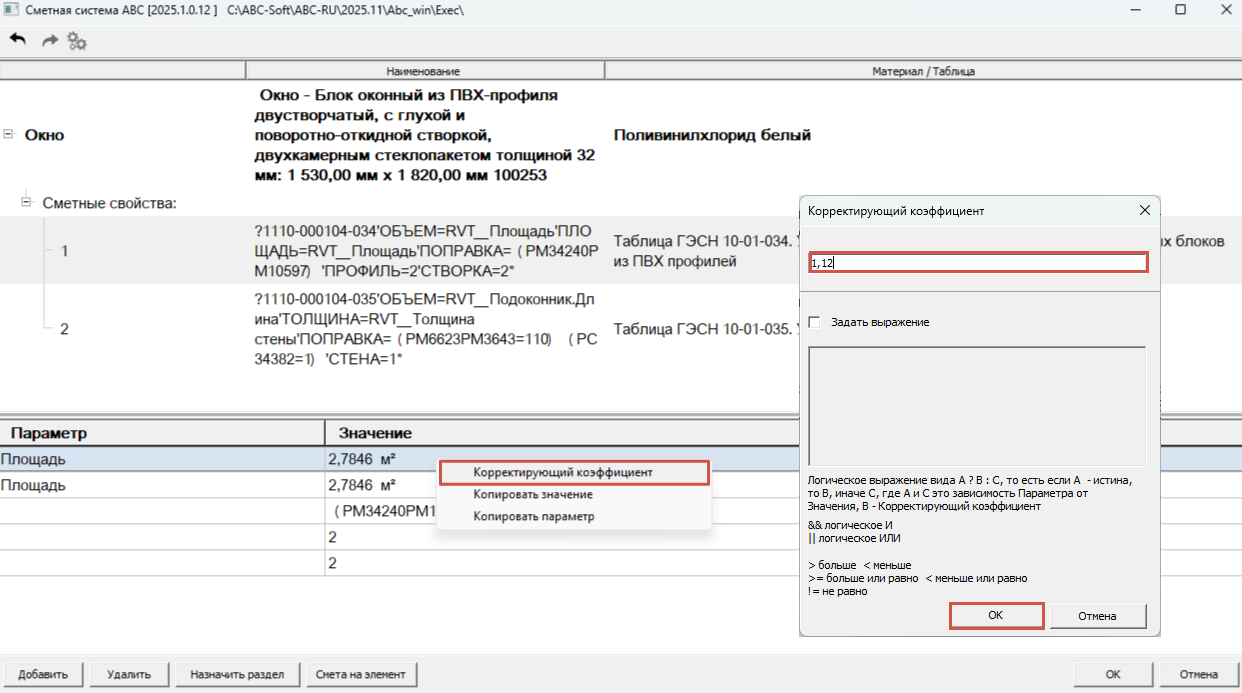This screenshot has width=1242, height=693.
Task: Focus the coefficient field containing 1,12
Action: click(978, 262)
